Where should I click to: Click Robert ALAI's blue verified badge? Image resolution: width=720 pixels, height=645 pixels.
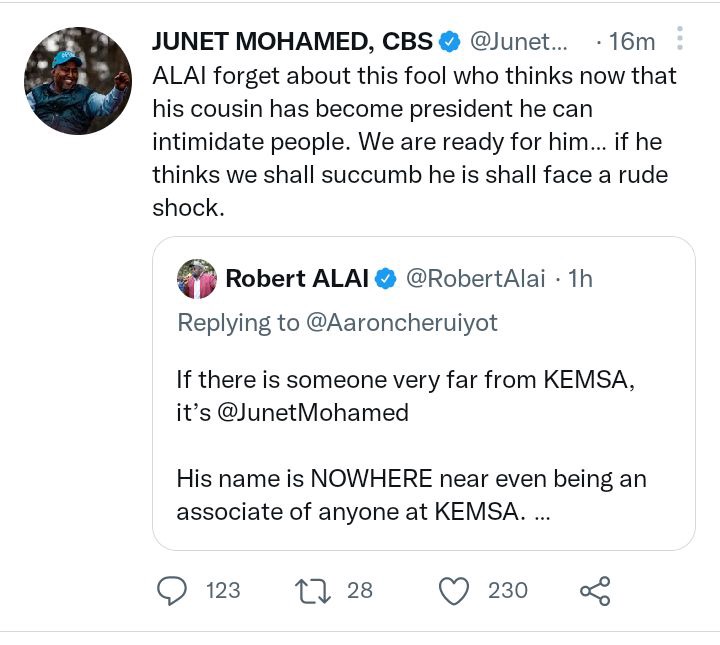tap(385, 279)
